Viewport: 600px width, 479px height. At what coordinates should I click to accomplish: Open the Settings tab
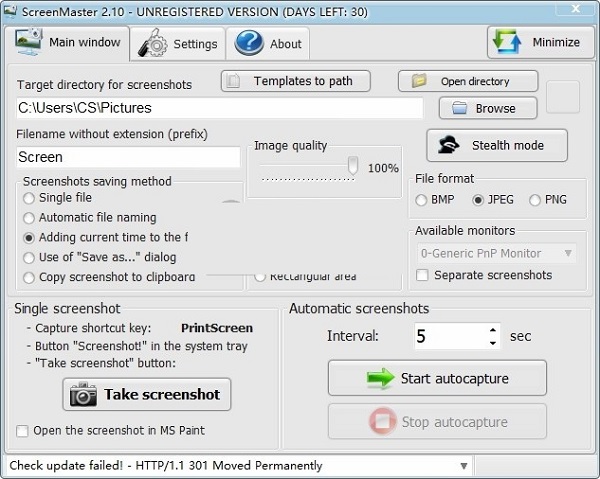coord(178,44)
